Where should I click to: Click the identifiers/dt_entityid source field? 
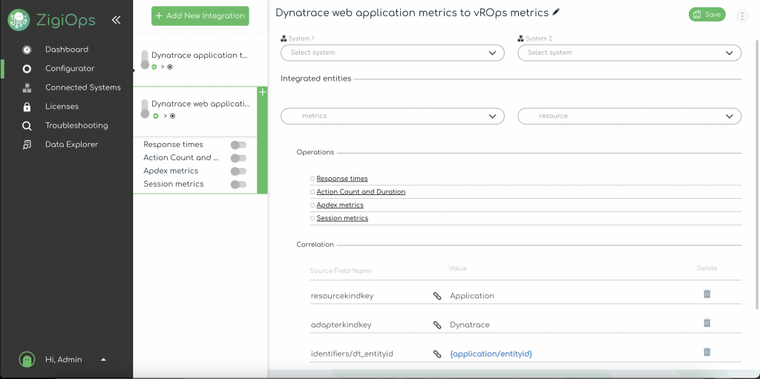(x=352, y=354)
